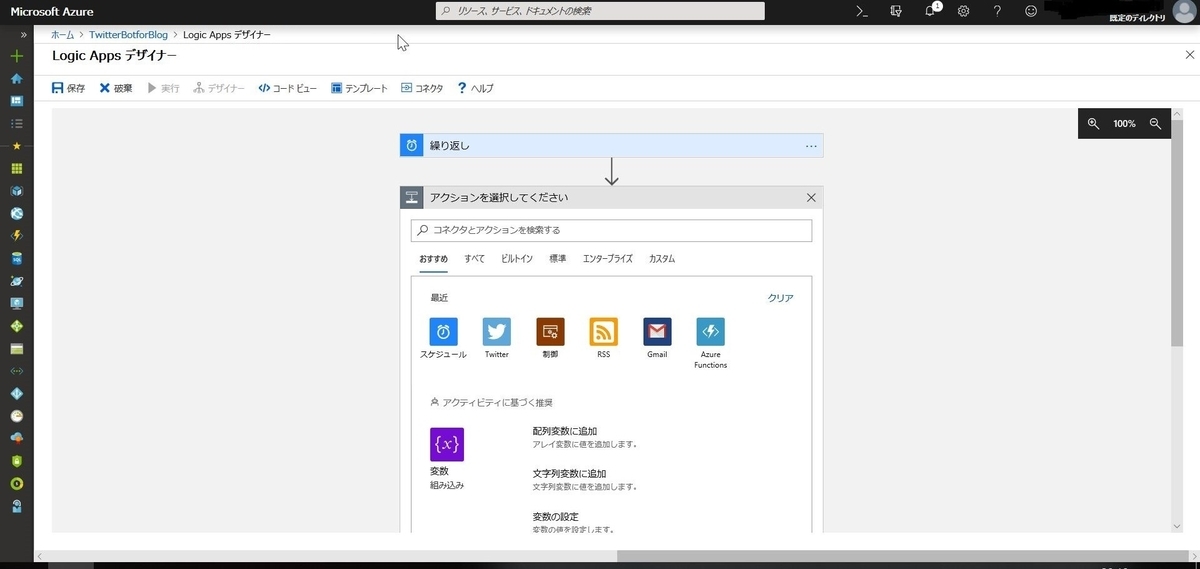Open the directory and subscription filter icon
This screenshot has width=1200, height=569.
pos(896,11)
